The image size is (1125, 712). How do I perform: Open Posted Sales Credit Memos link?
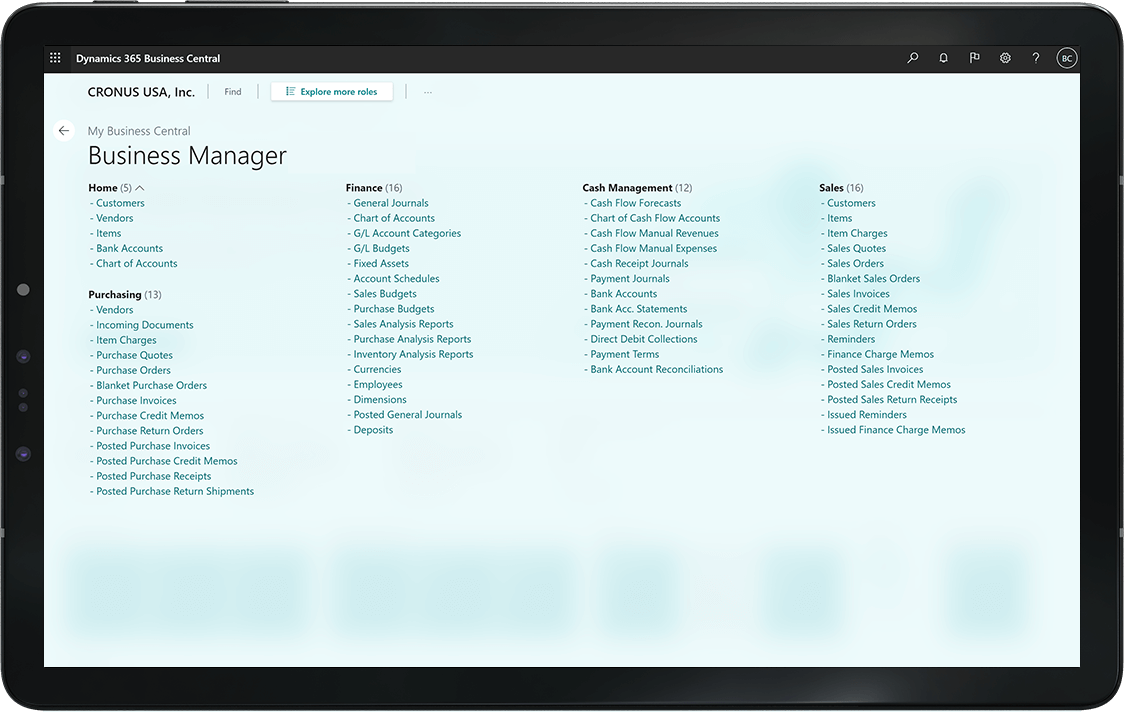(x=888, y=385)
